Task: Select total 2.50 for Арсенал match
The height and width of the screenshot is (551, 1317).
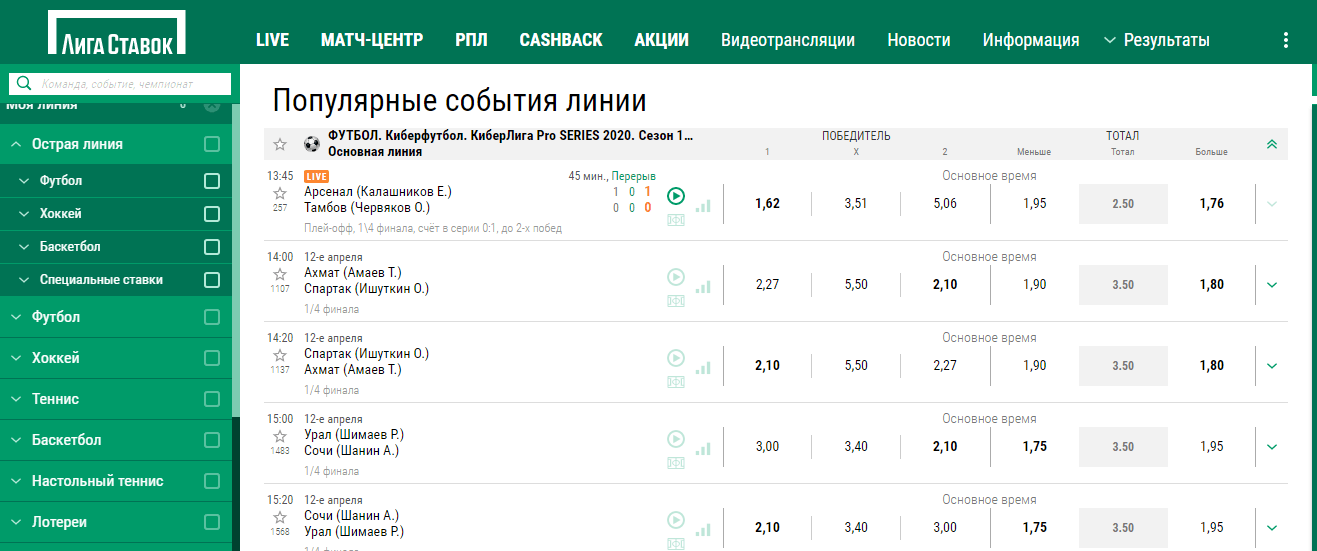Action: [1123, 203]
